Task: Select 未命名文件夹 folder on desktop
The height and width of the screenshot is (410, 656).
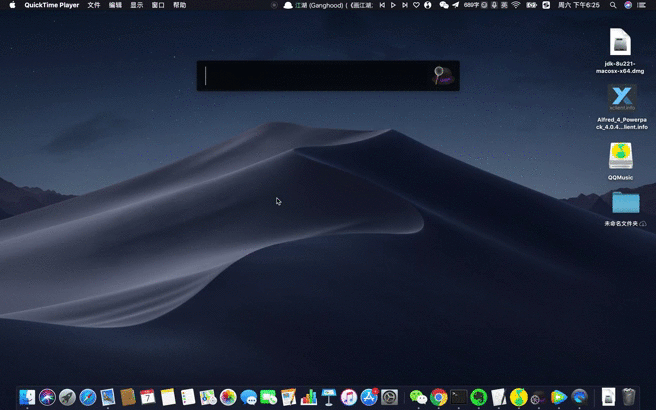Action: click(x=625, y=208)
